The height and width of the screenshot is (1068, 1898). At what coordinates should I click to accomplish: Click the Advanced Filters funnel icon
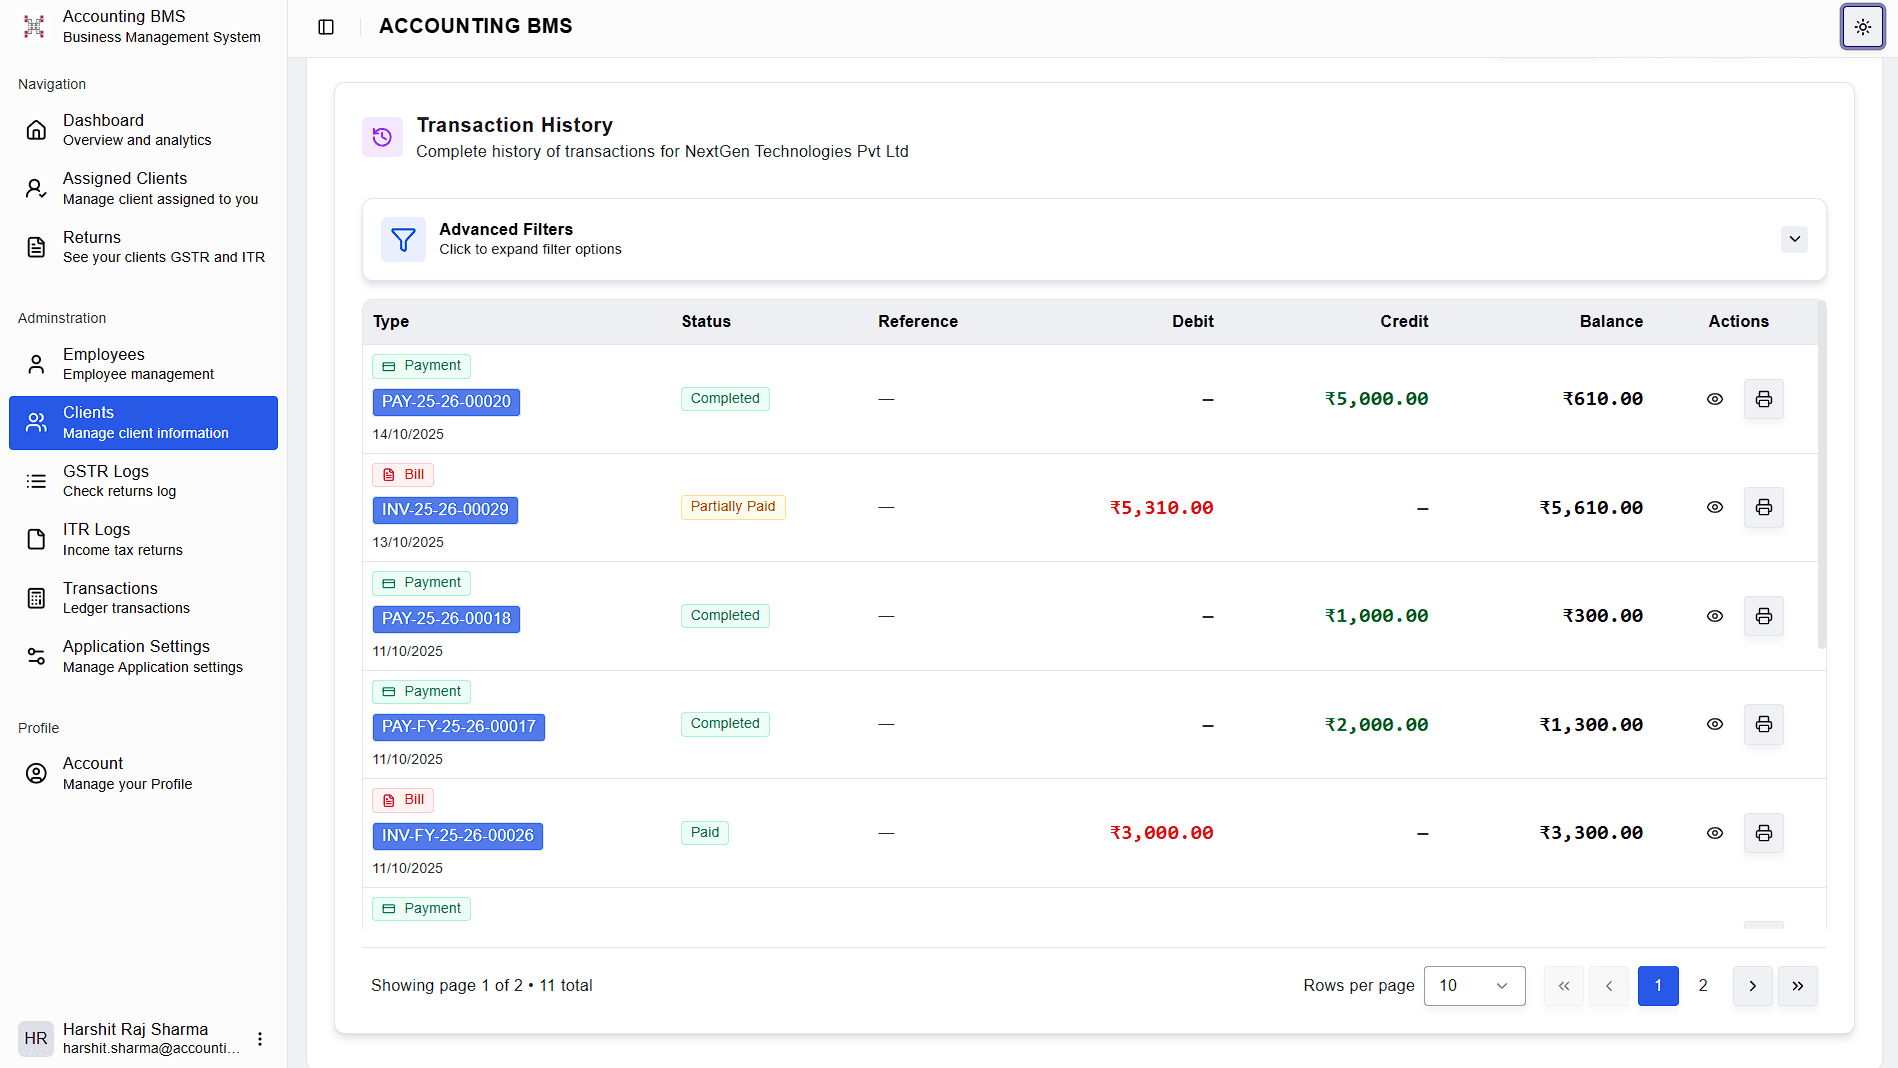403,239
